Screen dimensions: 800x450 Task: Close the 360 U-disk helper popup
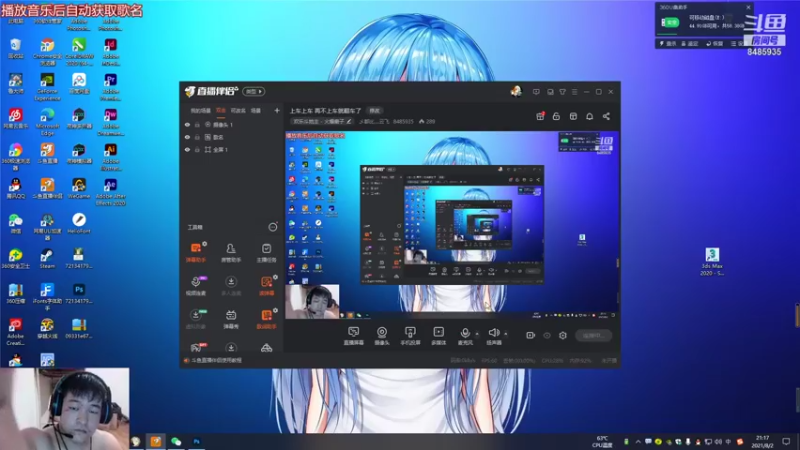[x=748, y=7]
